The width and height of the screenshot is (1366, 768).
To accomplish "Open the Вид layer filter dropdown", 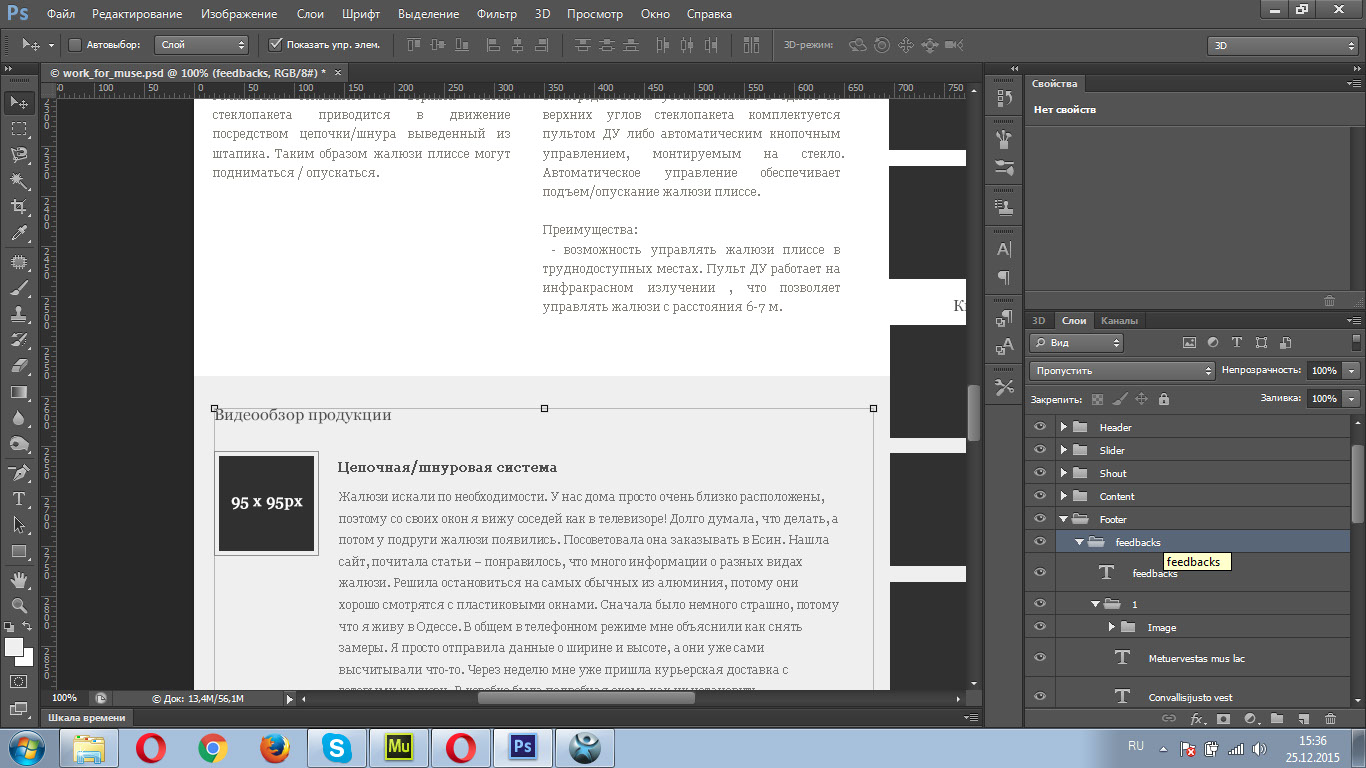I will pos(1077,342).
